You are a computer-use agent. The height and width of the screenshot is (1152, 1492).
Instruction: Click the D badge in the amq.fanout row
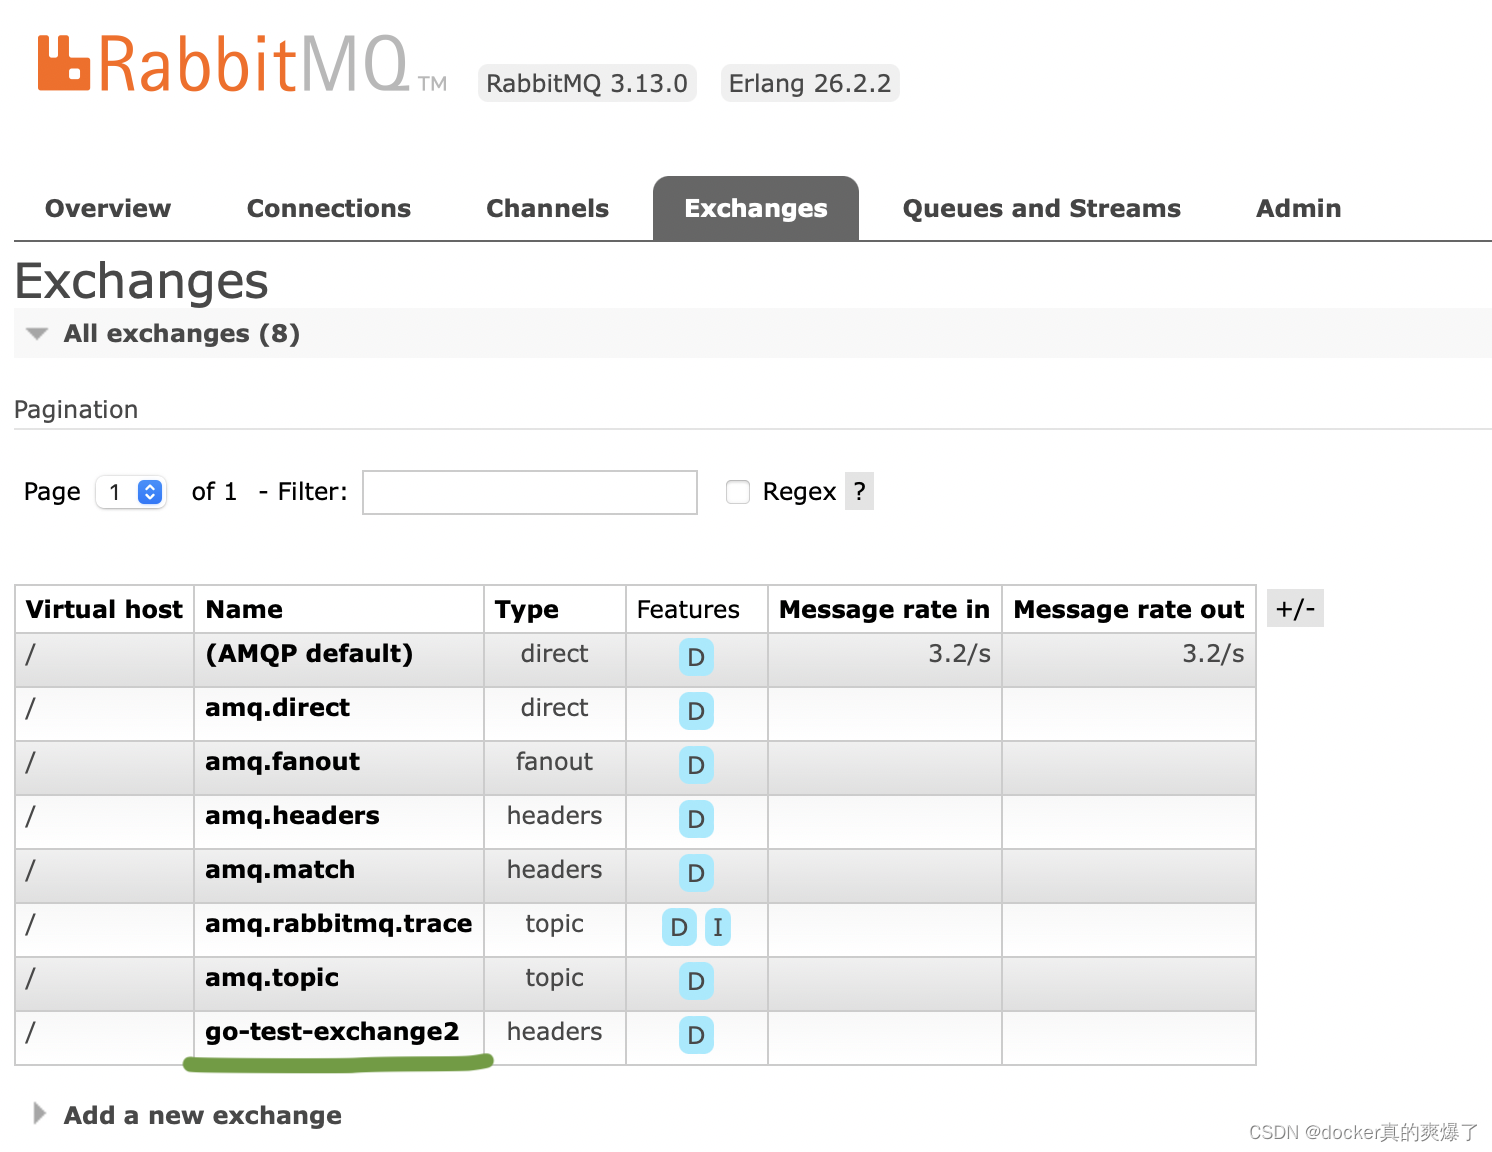(696, 765)
